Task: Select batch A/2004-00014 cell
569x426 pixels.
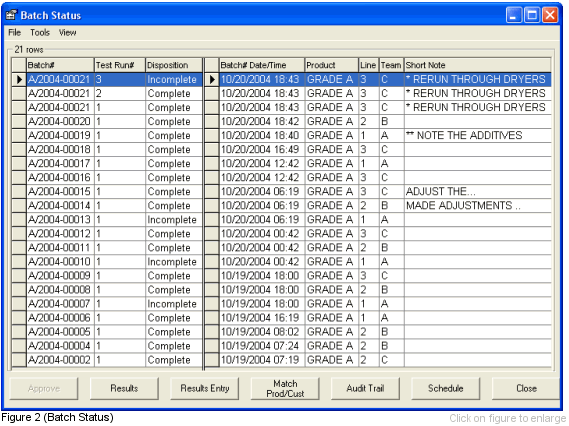Action: click(60, 206)
